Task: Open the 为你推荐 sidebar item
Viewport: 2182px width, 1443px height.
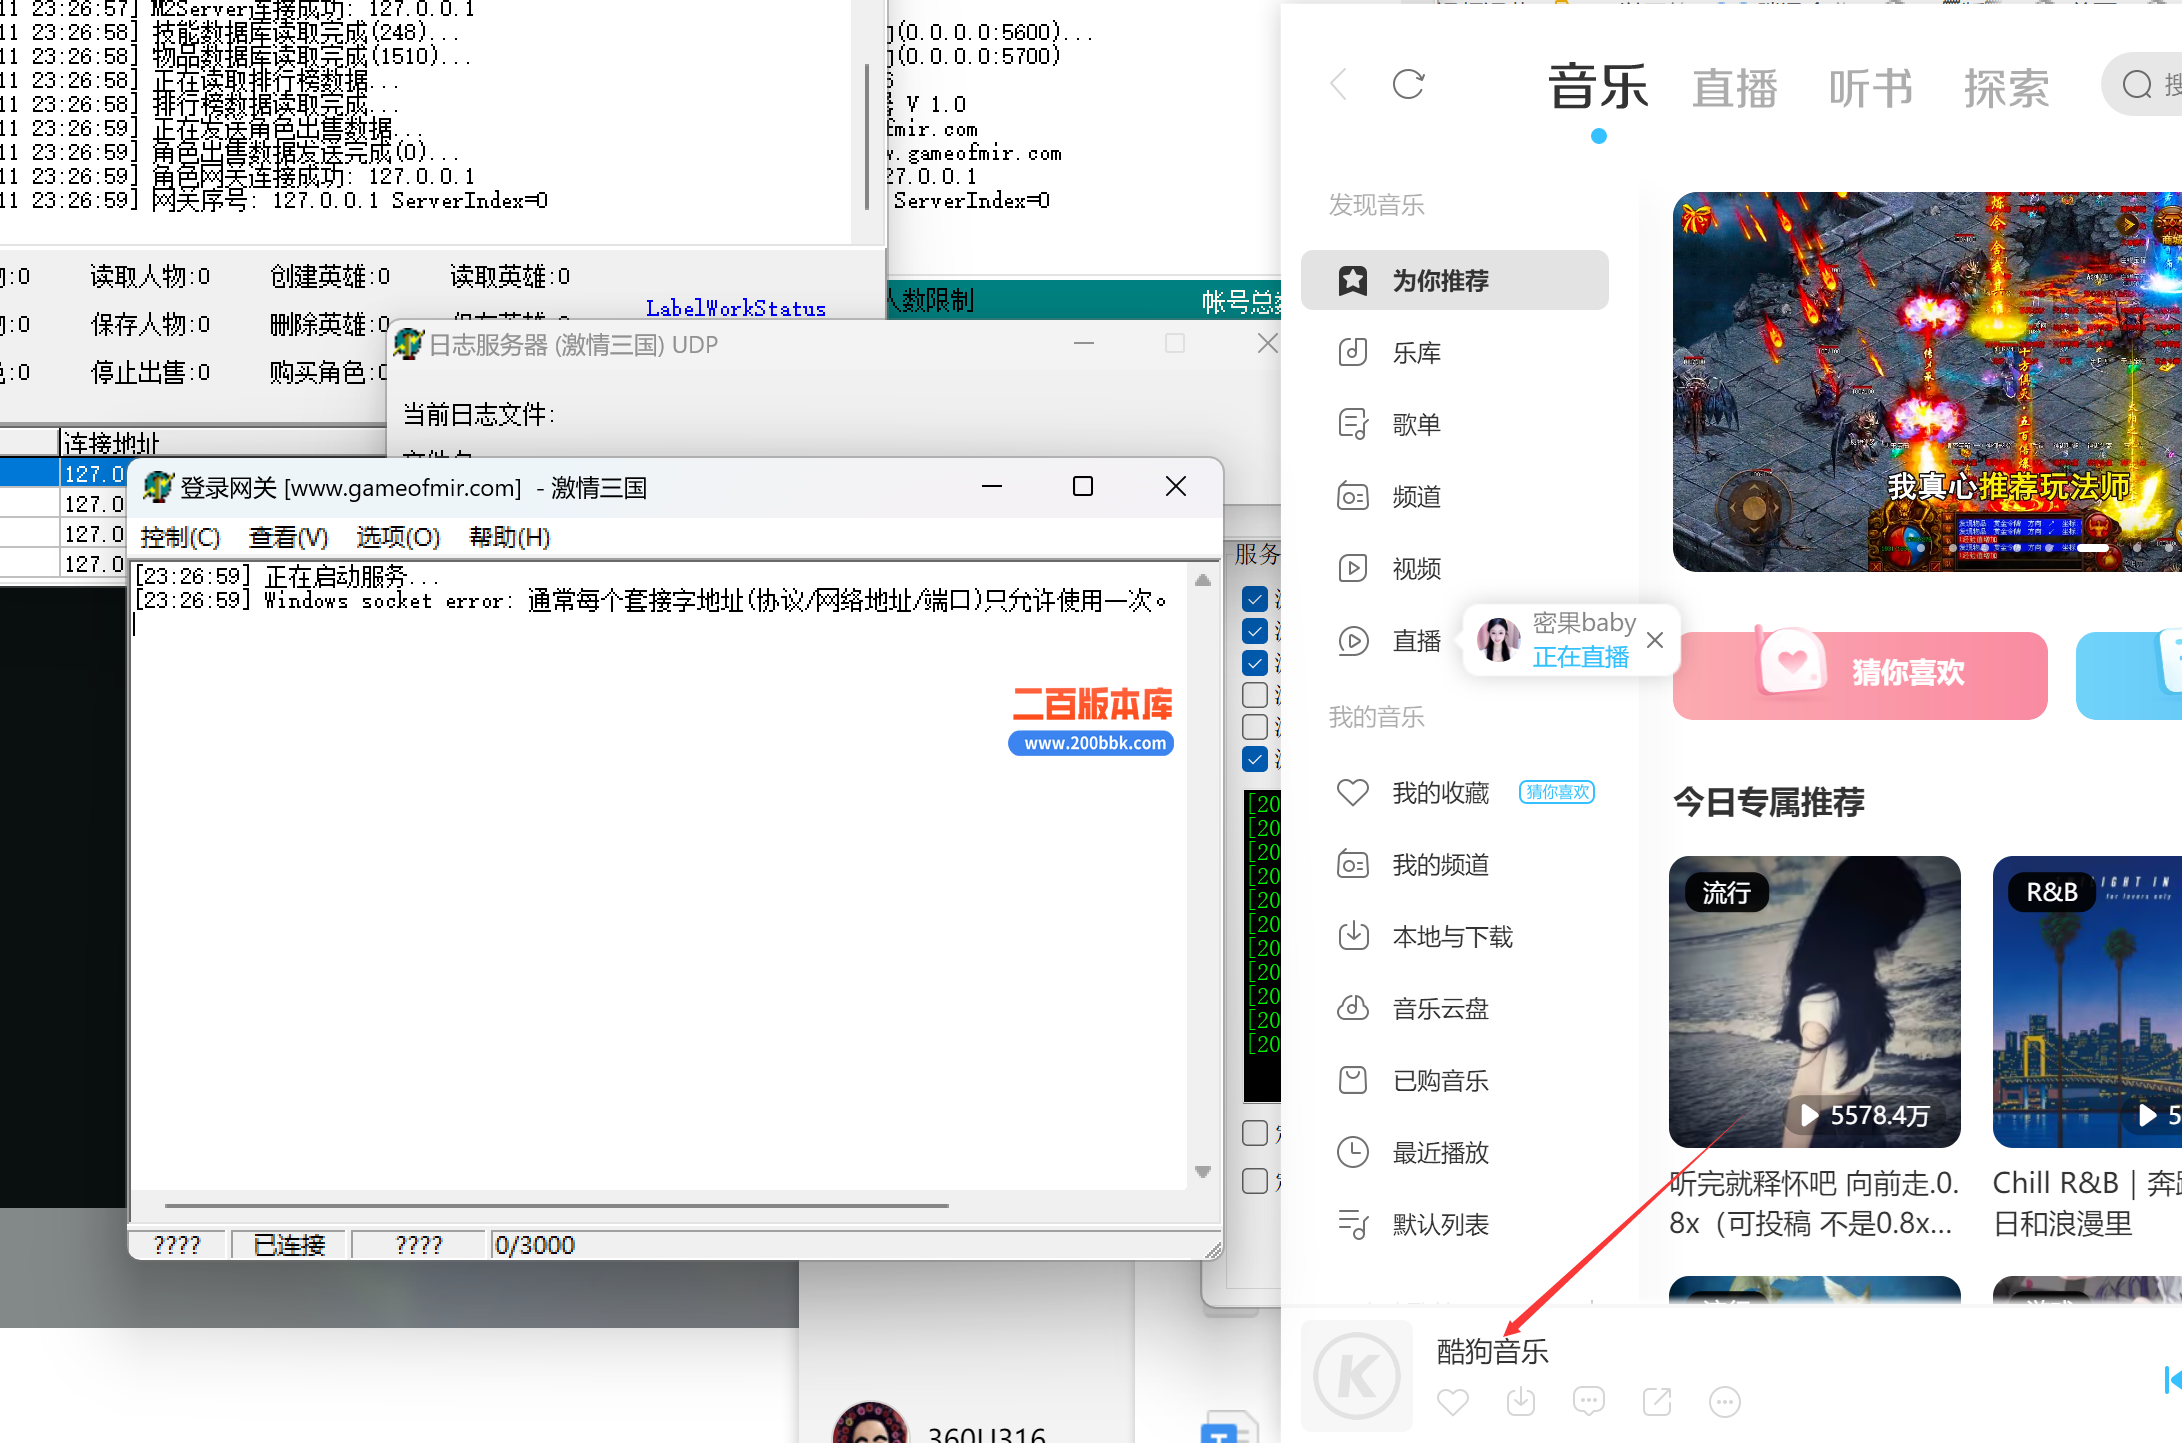Action: [x=1454, y=280]
